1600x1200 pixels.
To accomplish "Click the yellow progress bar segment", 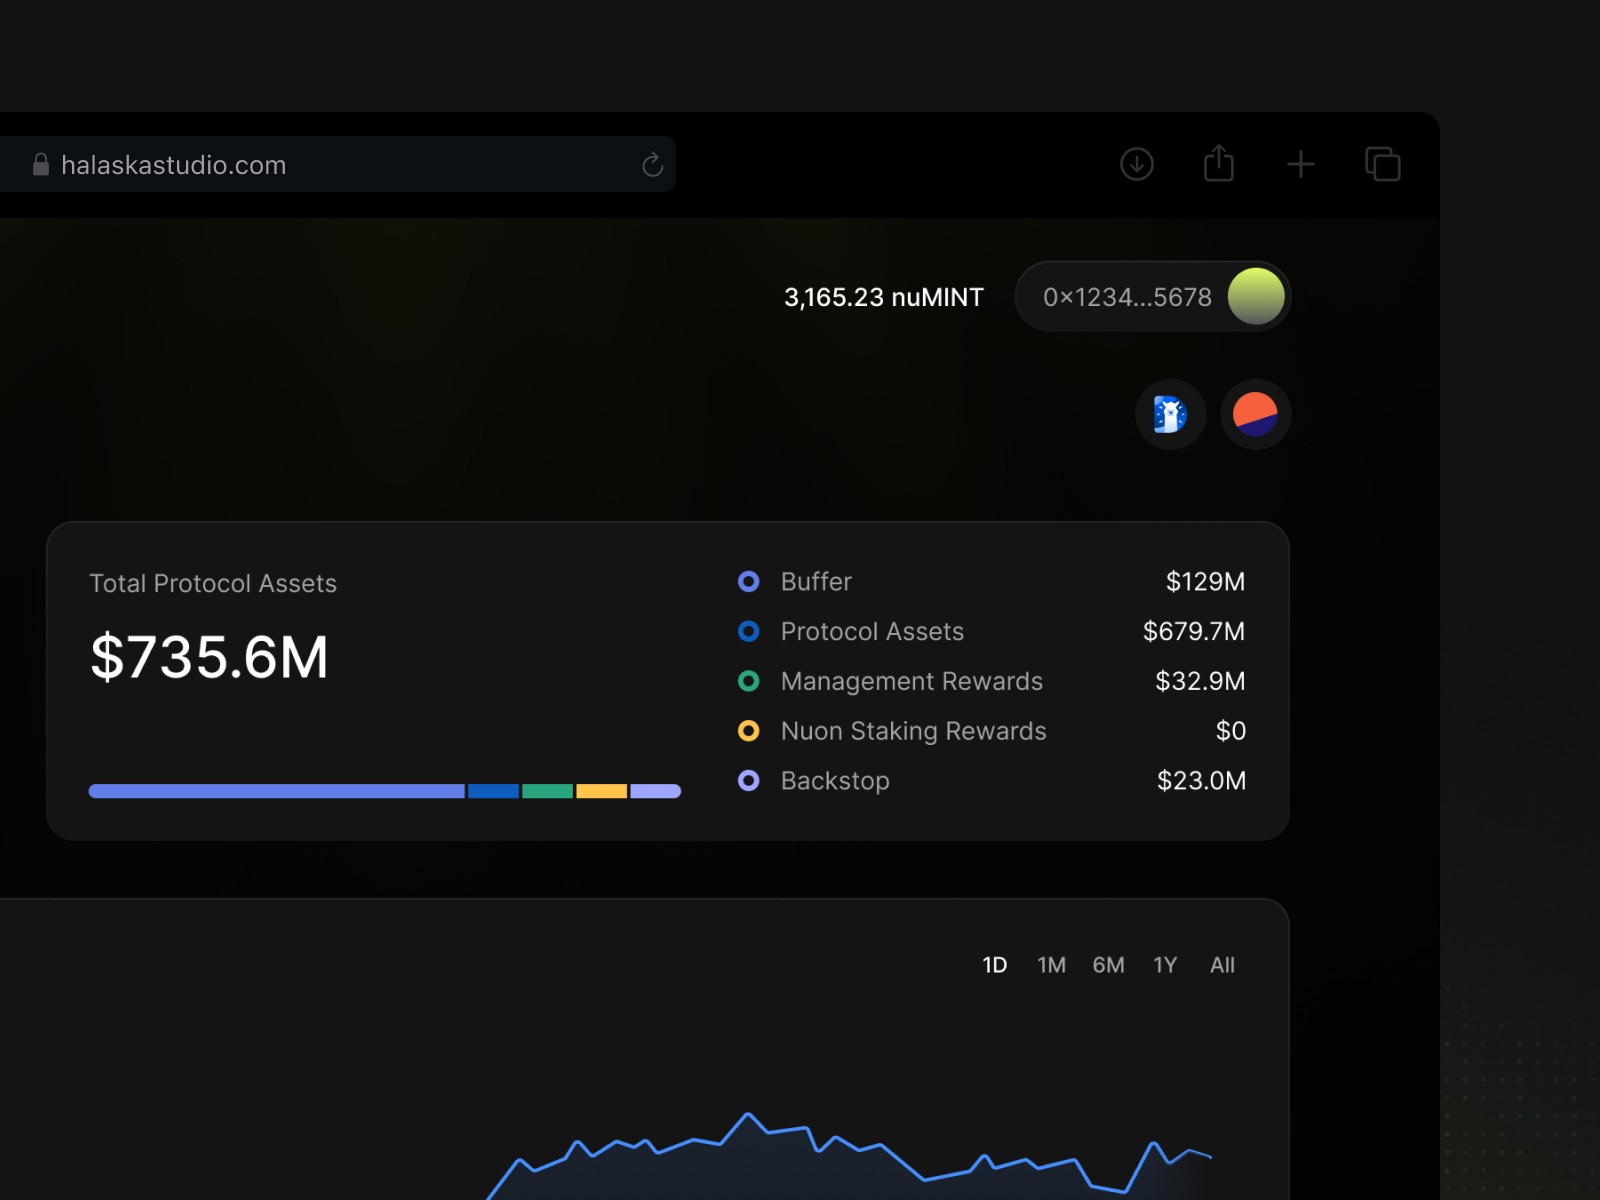I will click(602, 791).
